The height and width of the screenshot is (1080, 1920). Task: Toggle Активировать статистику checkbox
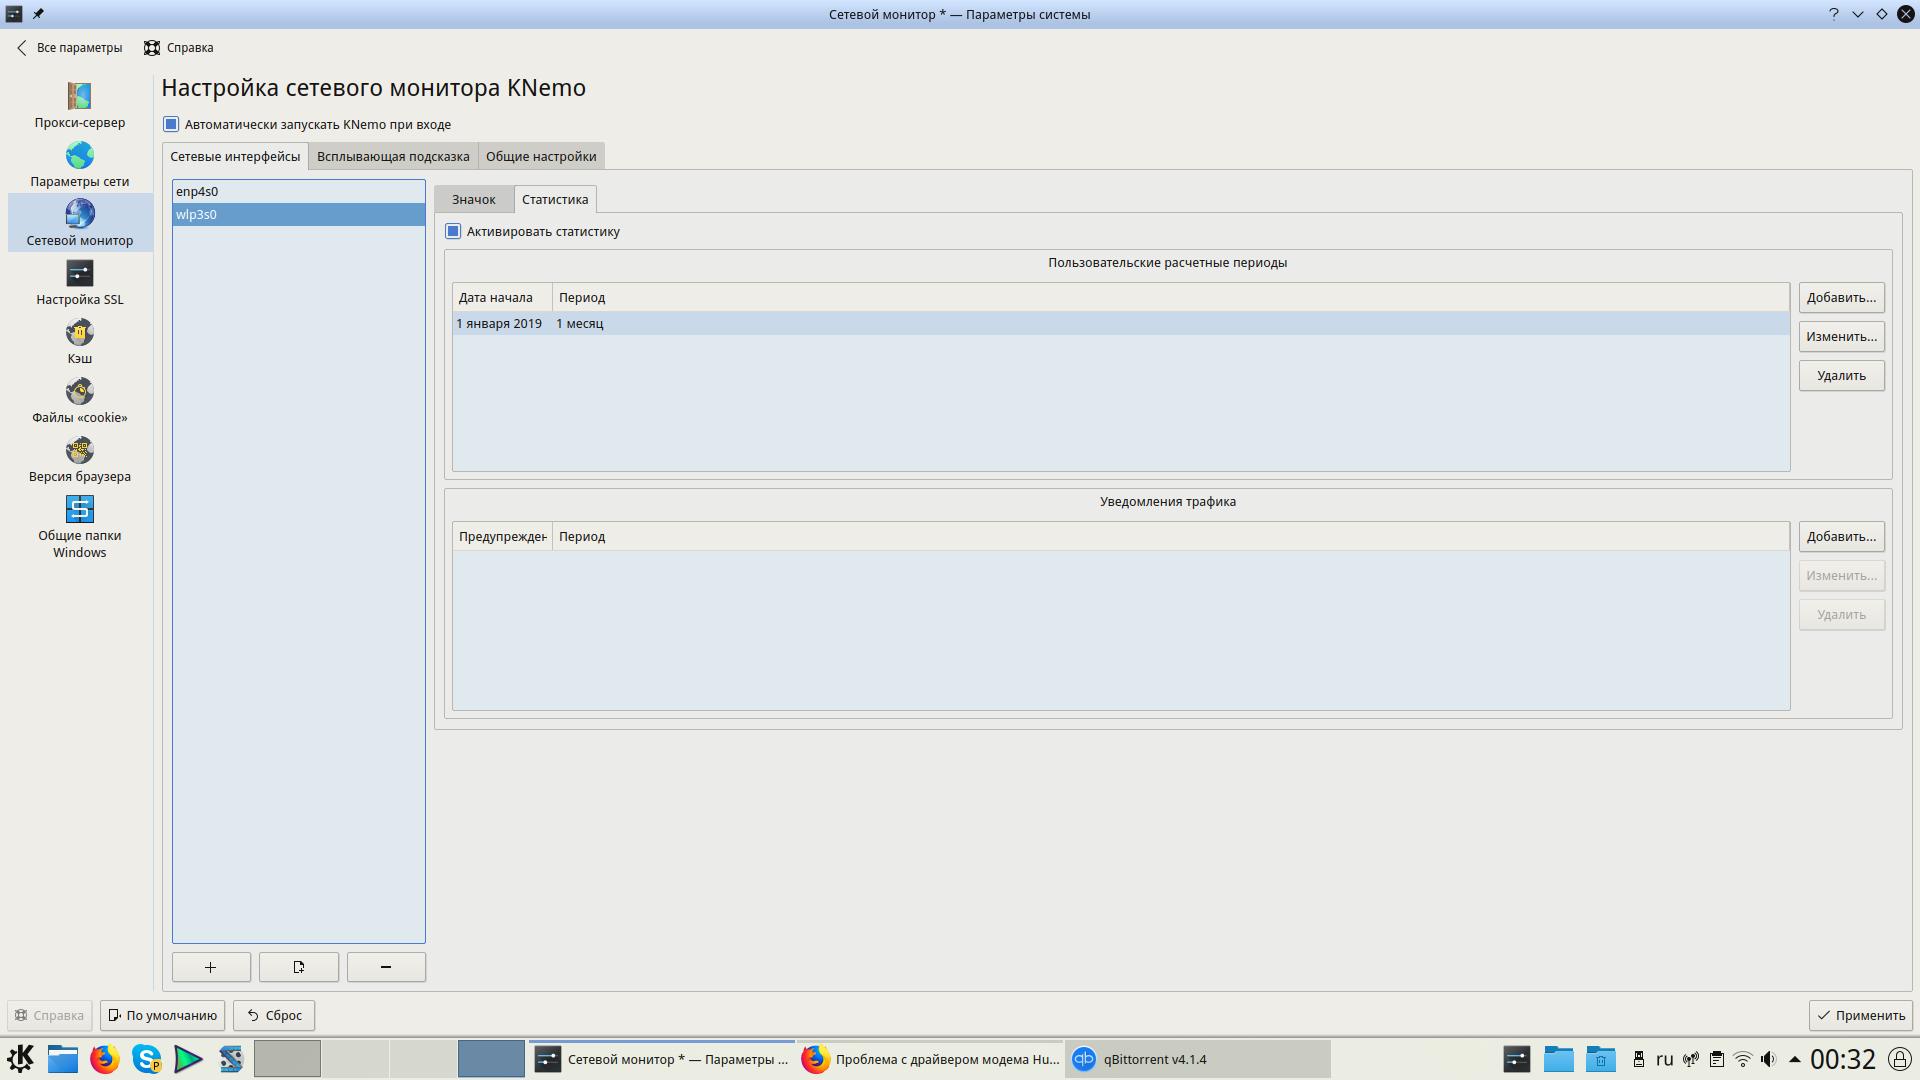454,231
